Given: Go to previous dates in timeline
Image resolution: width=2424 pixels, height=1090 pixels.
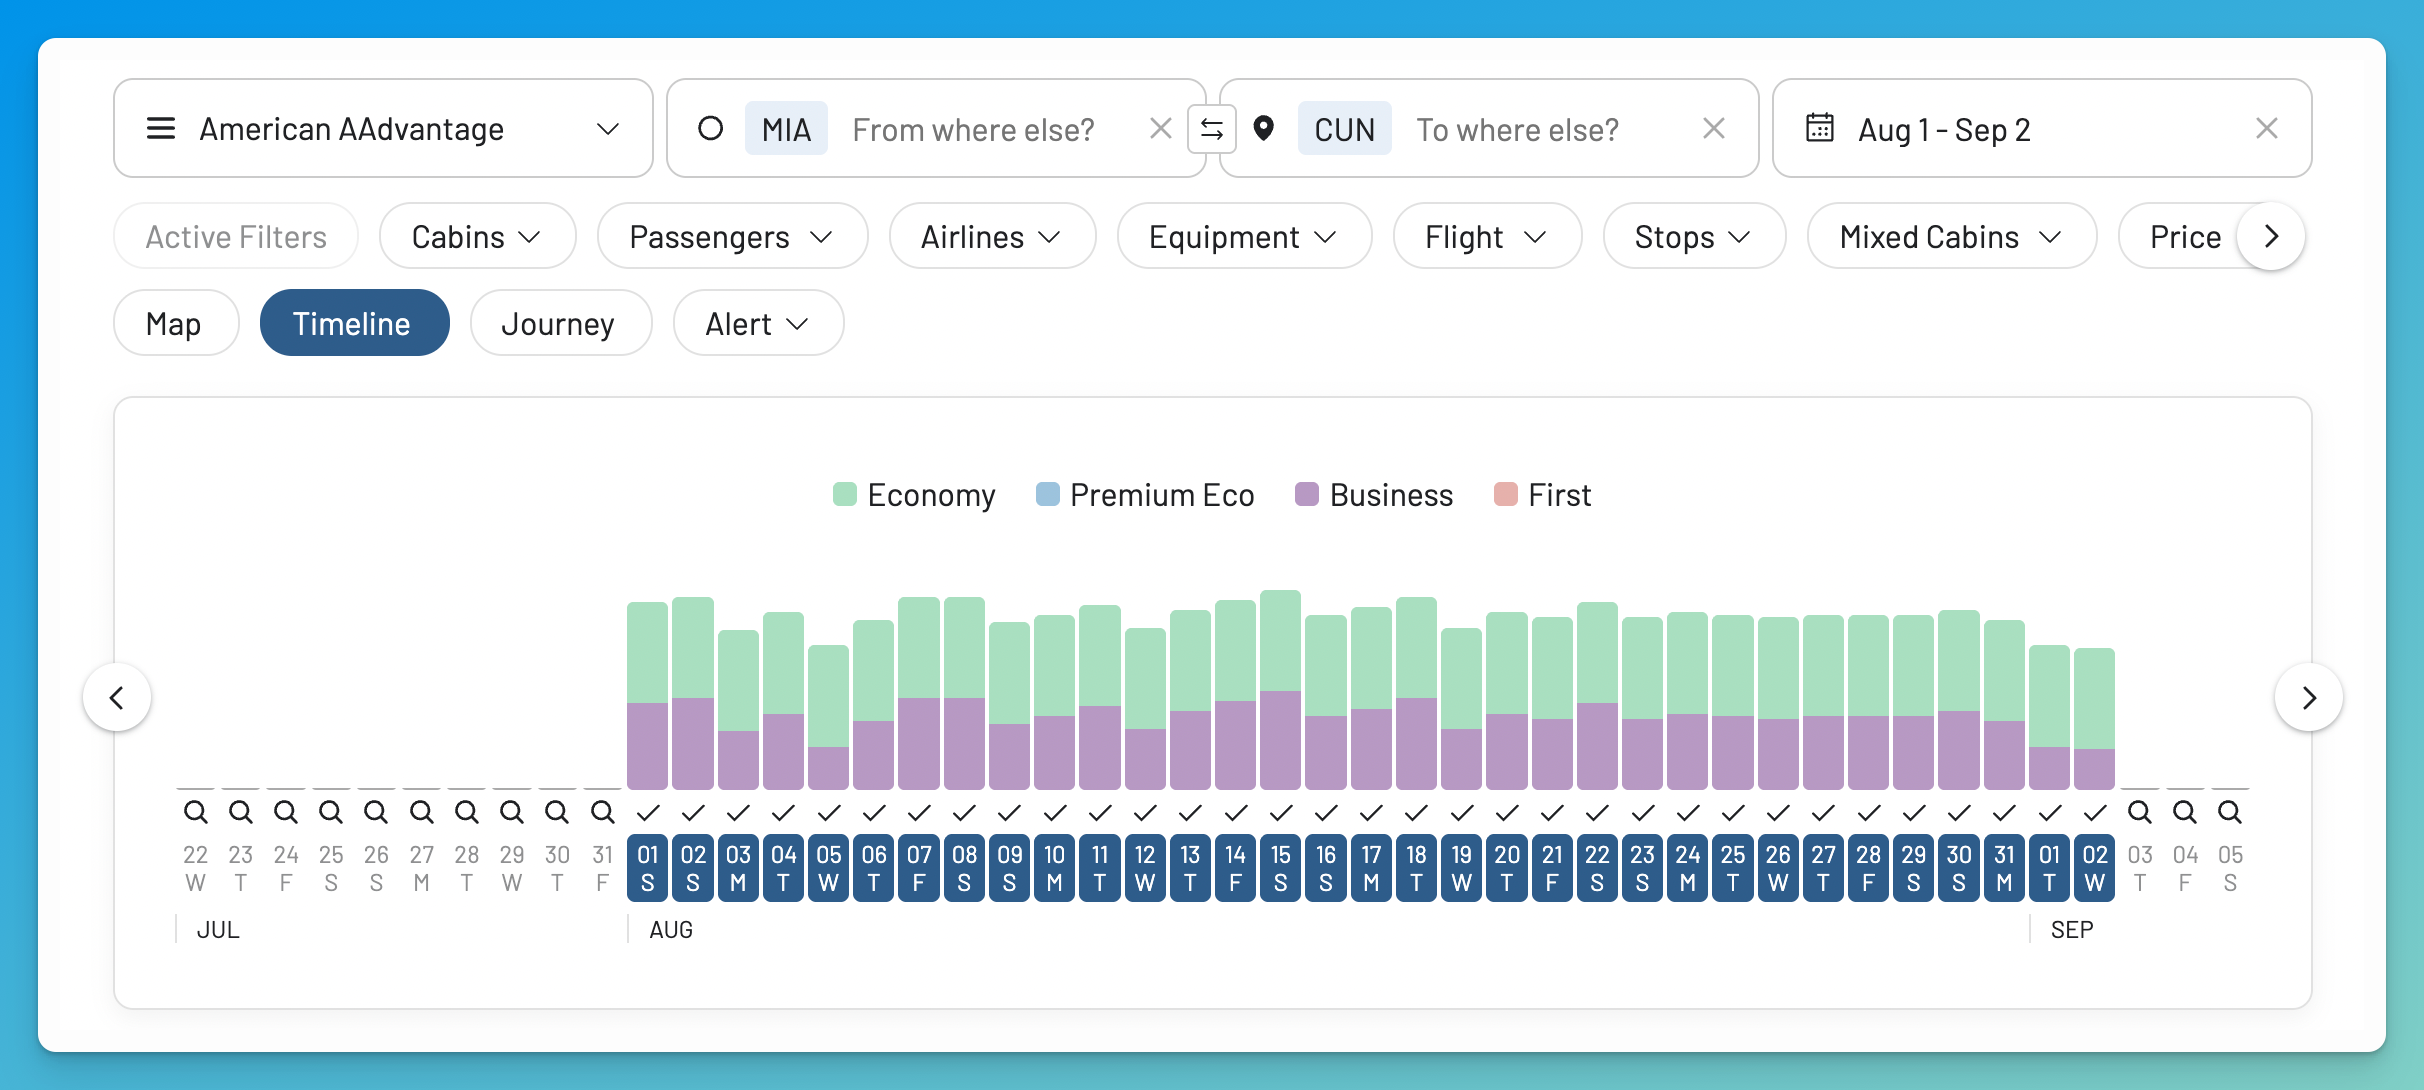Looking at the screenshot, I should click(x=117, y=697).
